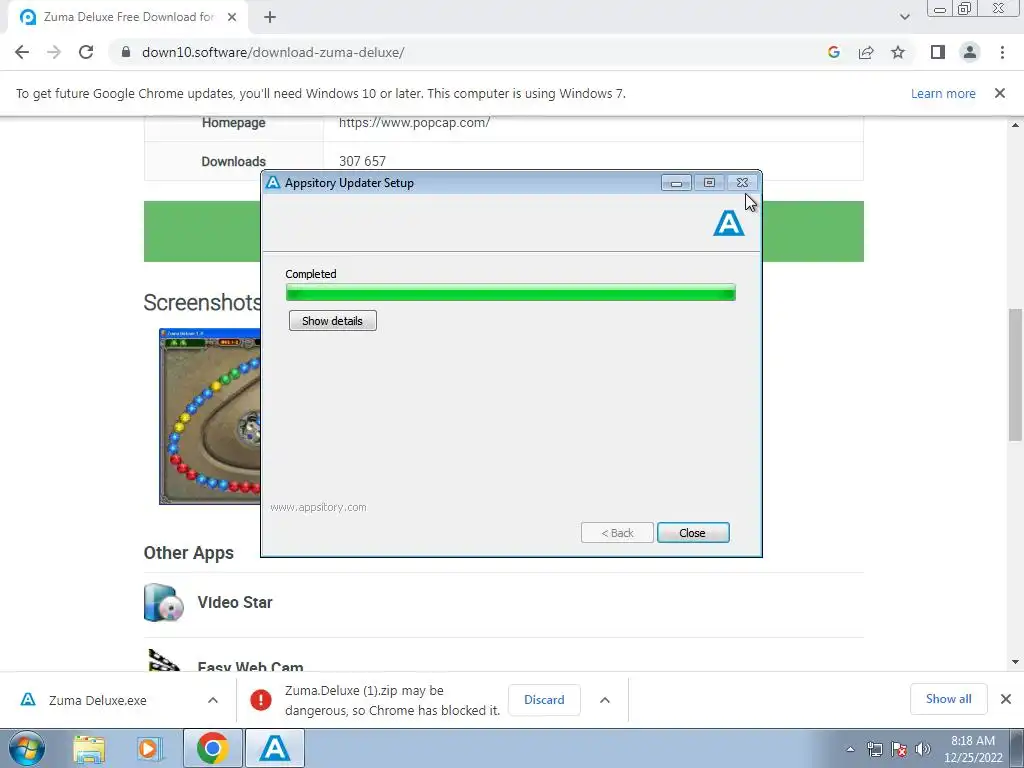Open Windows Explorer from taskbar

click(89, 748)
